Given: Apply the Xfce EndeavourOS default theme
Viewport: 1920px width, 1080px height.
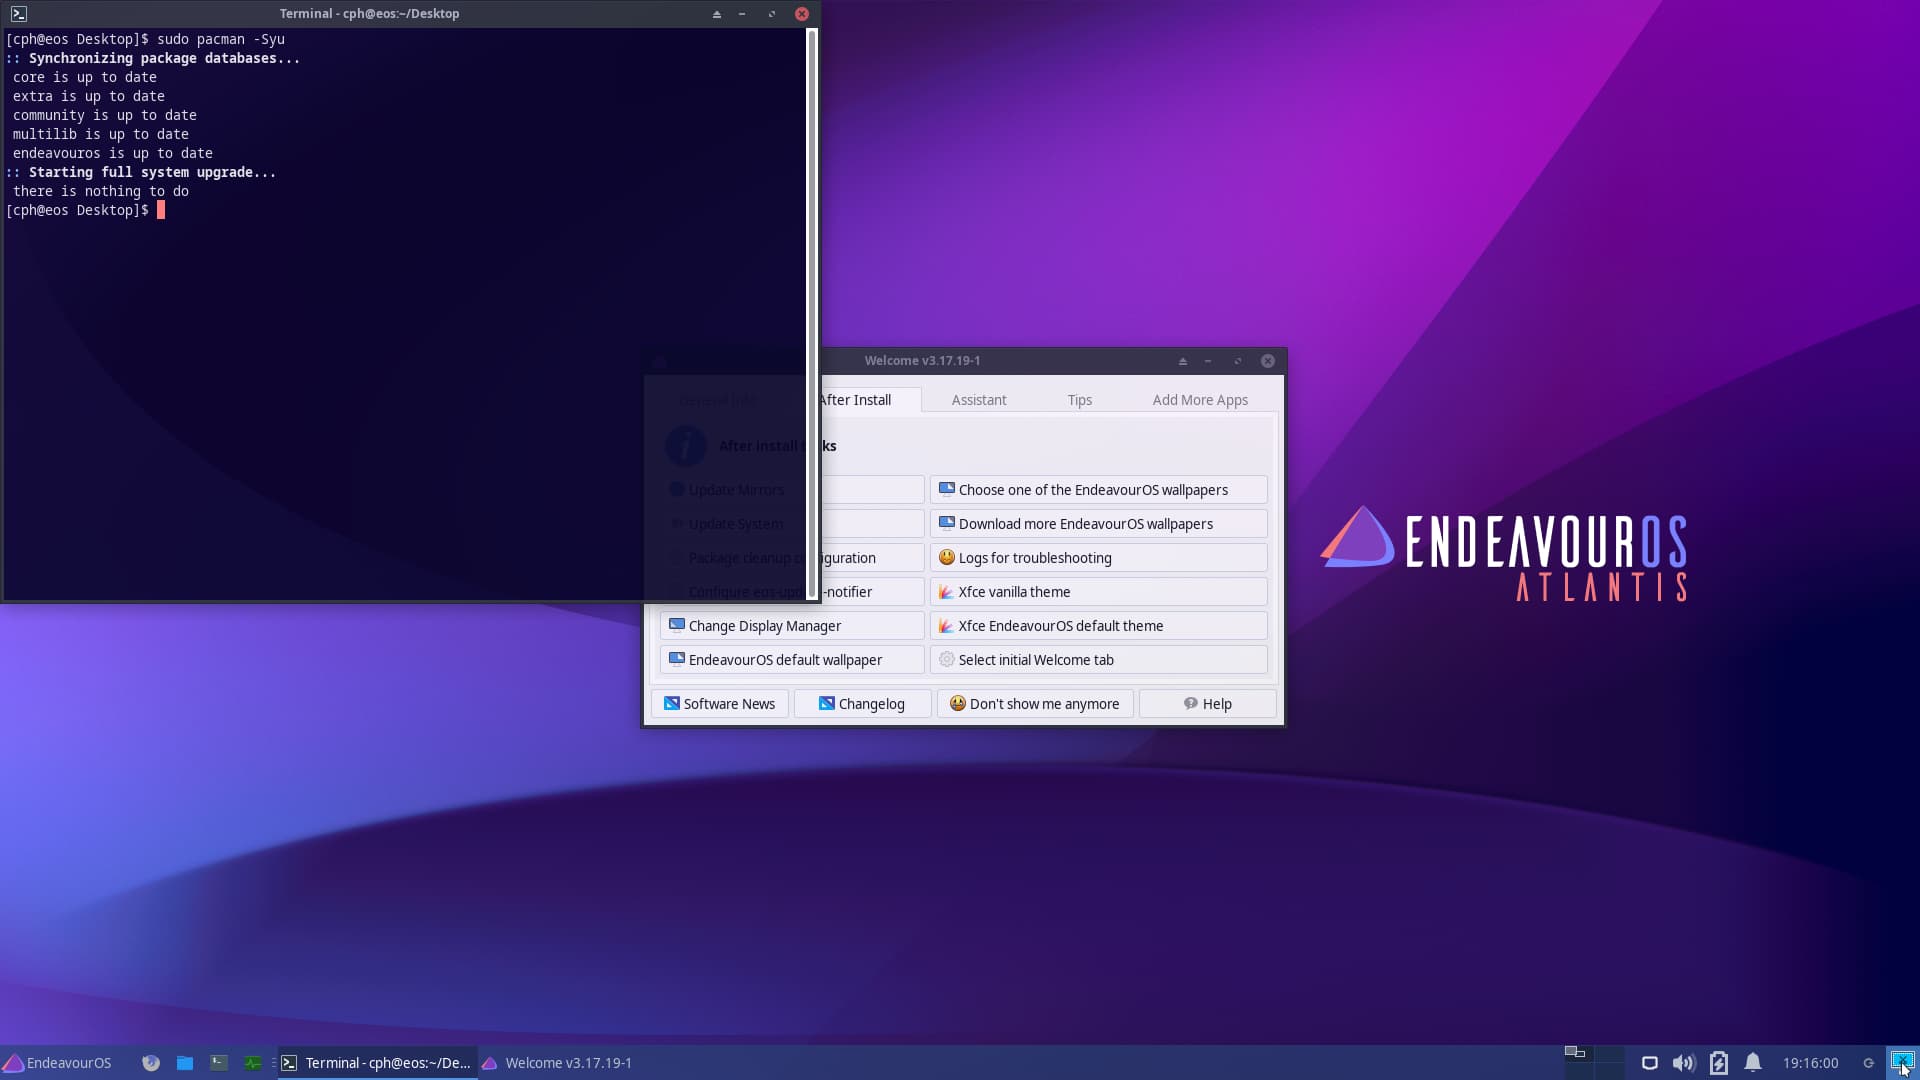Looking at the screenshot, I should [x=1099, y=626].
